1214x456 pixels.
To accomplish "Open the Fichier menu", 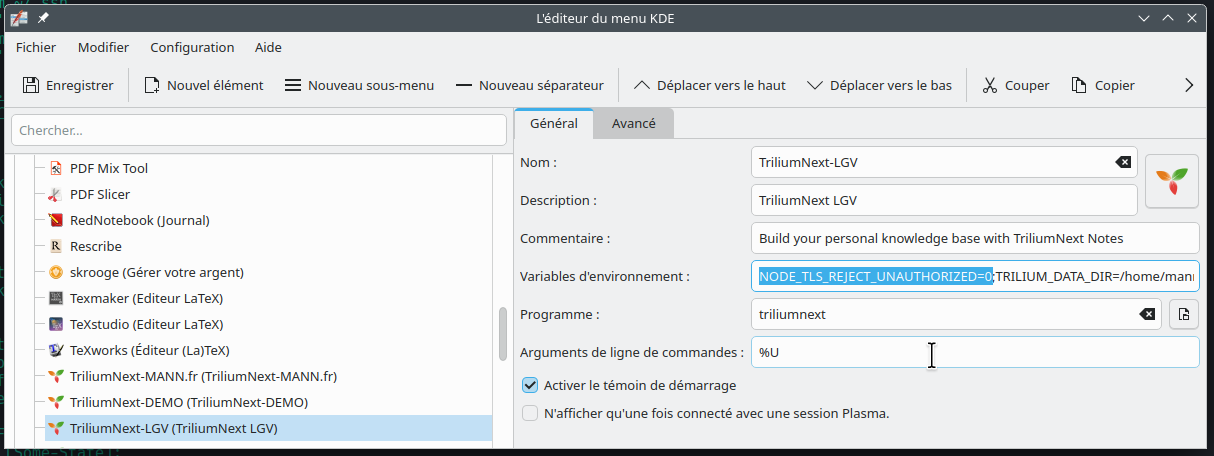I will coord(36,47).
